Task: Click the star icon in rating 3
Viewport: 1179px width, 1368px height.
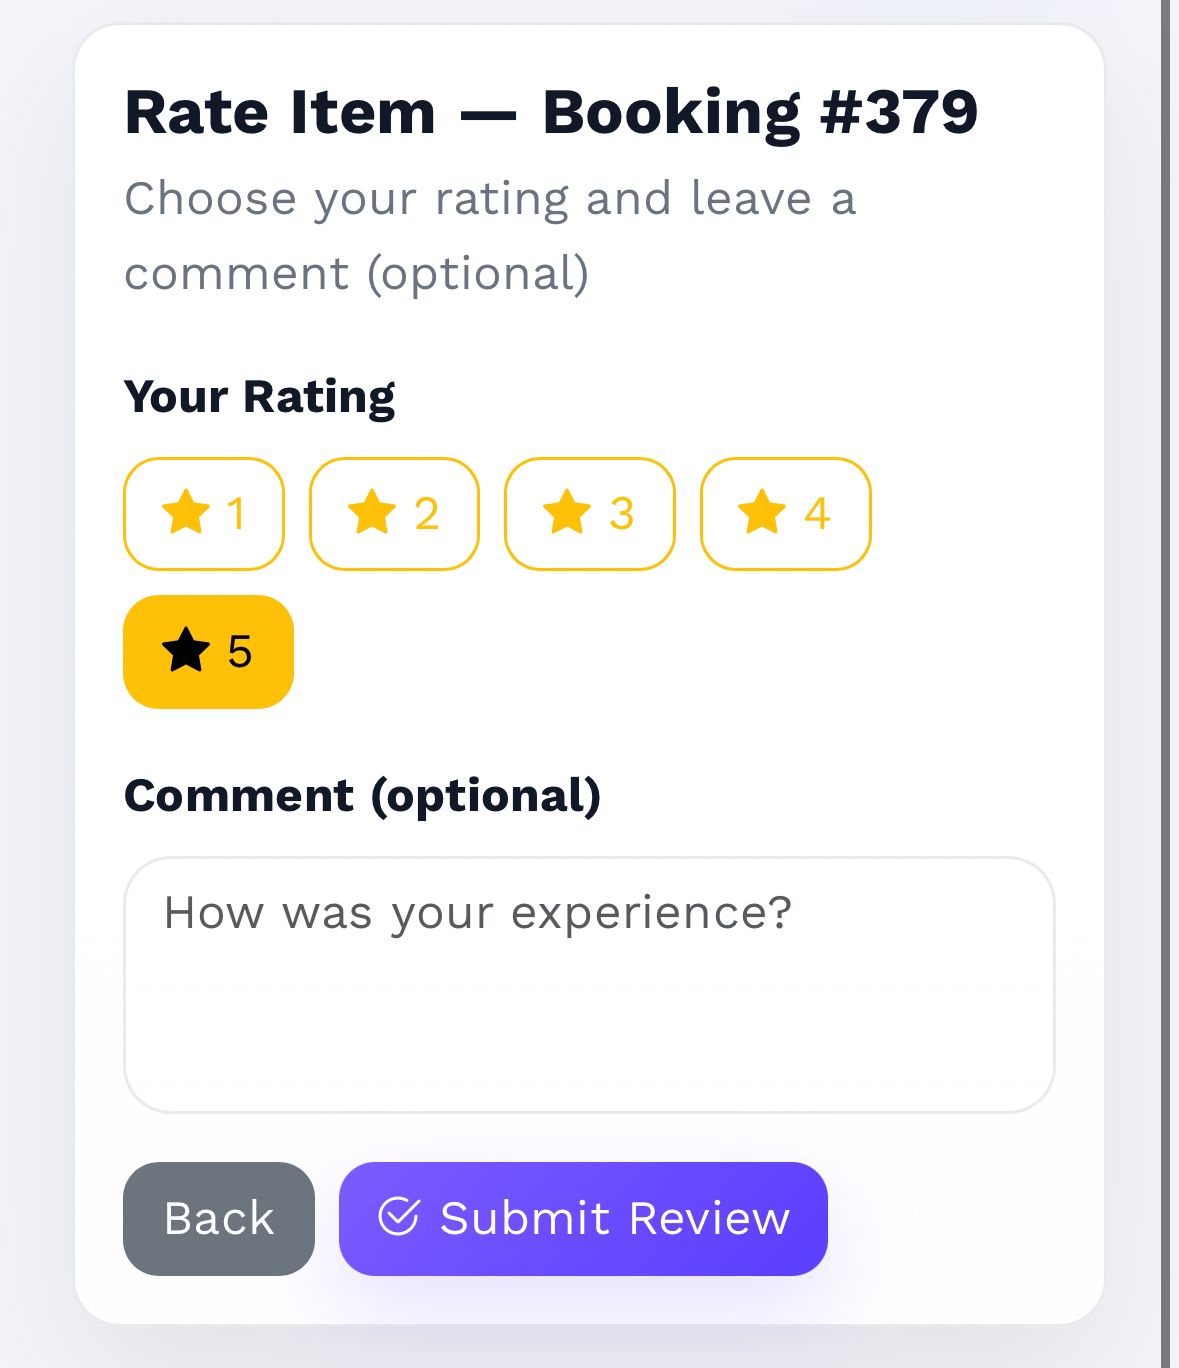Action: (567, 513)
